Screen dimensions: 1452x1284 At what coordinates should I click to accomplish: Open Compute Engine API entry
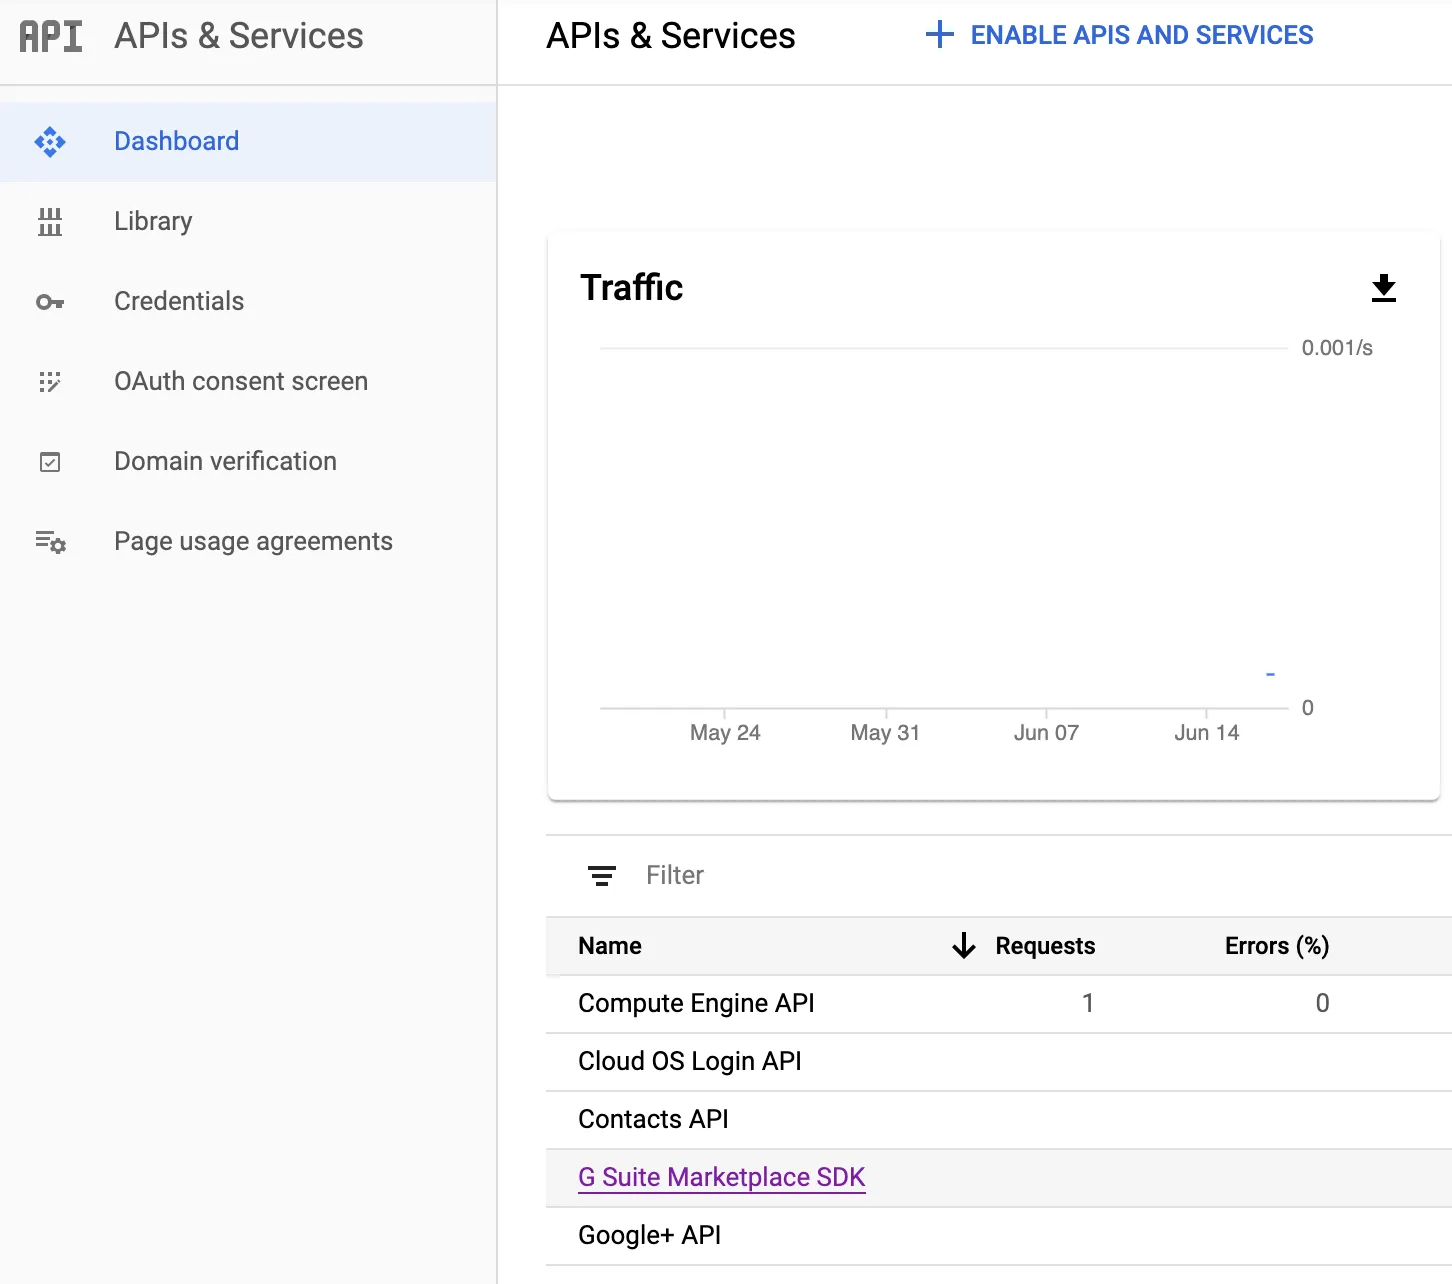point(696,1003)
